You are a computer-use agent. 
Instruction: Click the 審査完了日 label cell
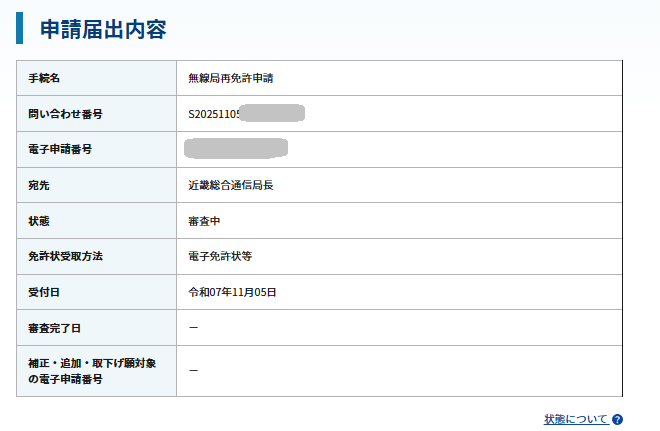[53, 328]
